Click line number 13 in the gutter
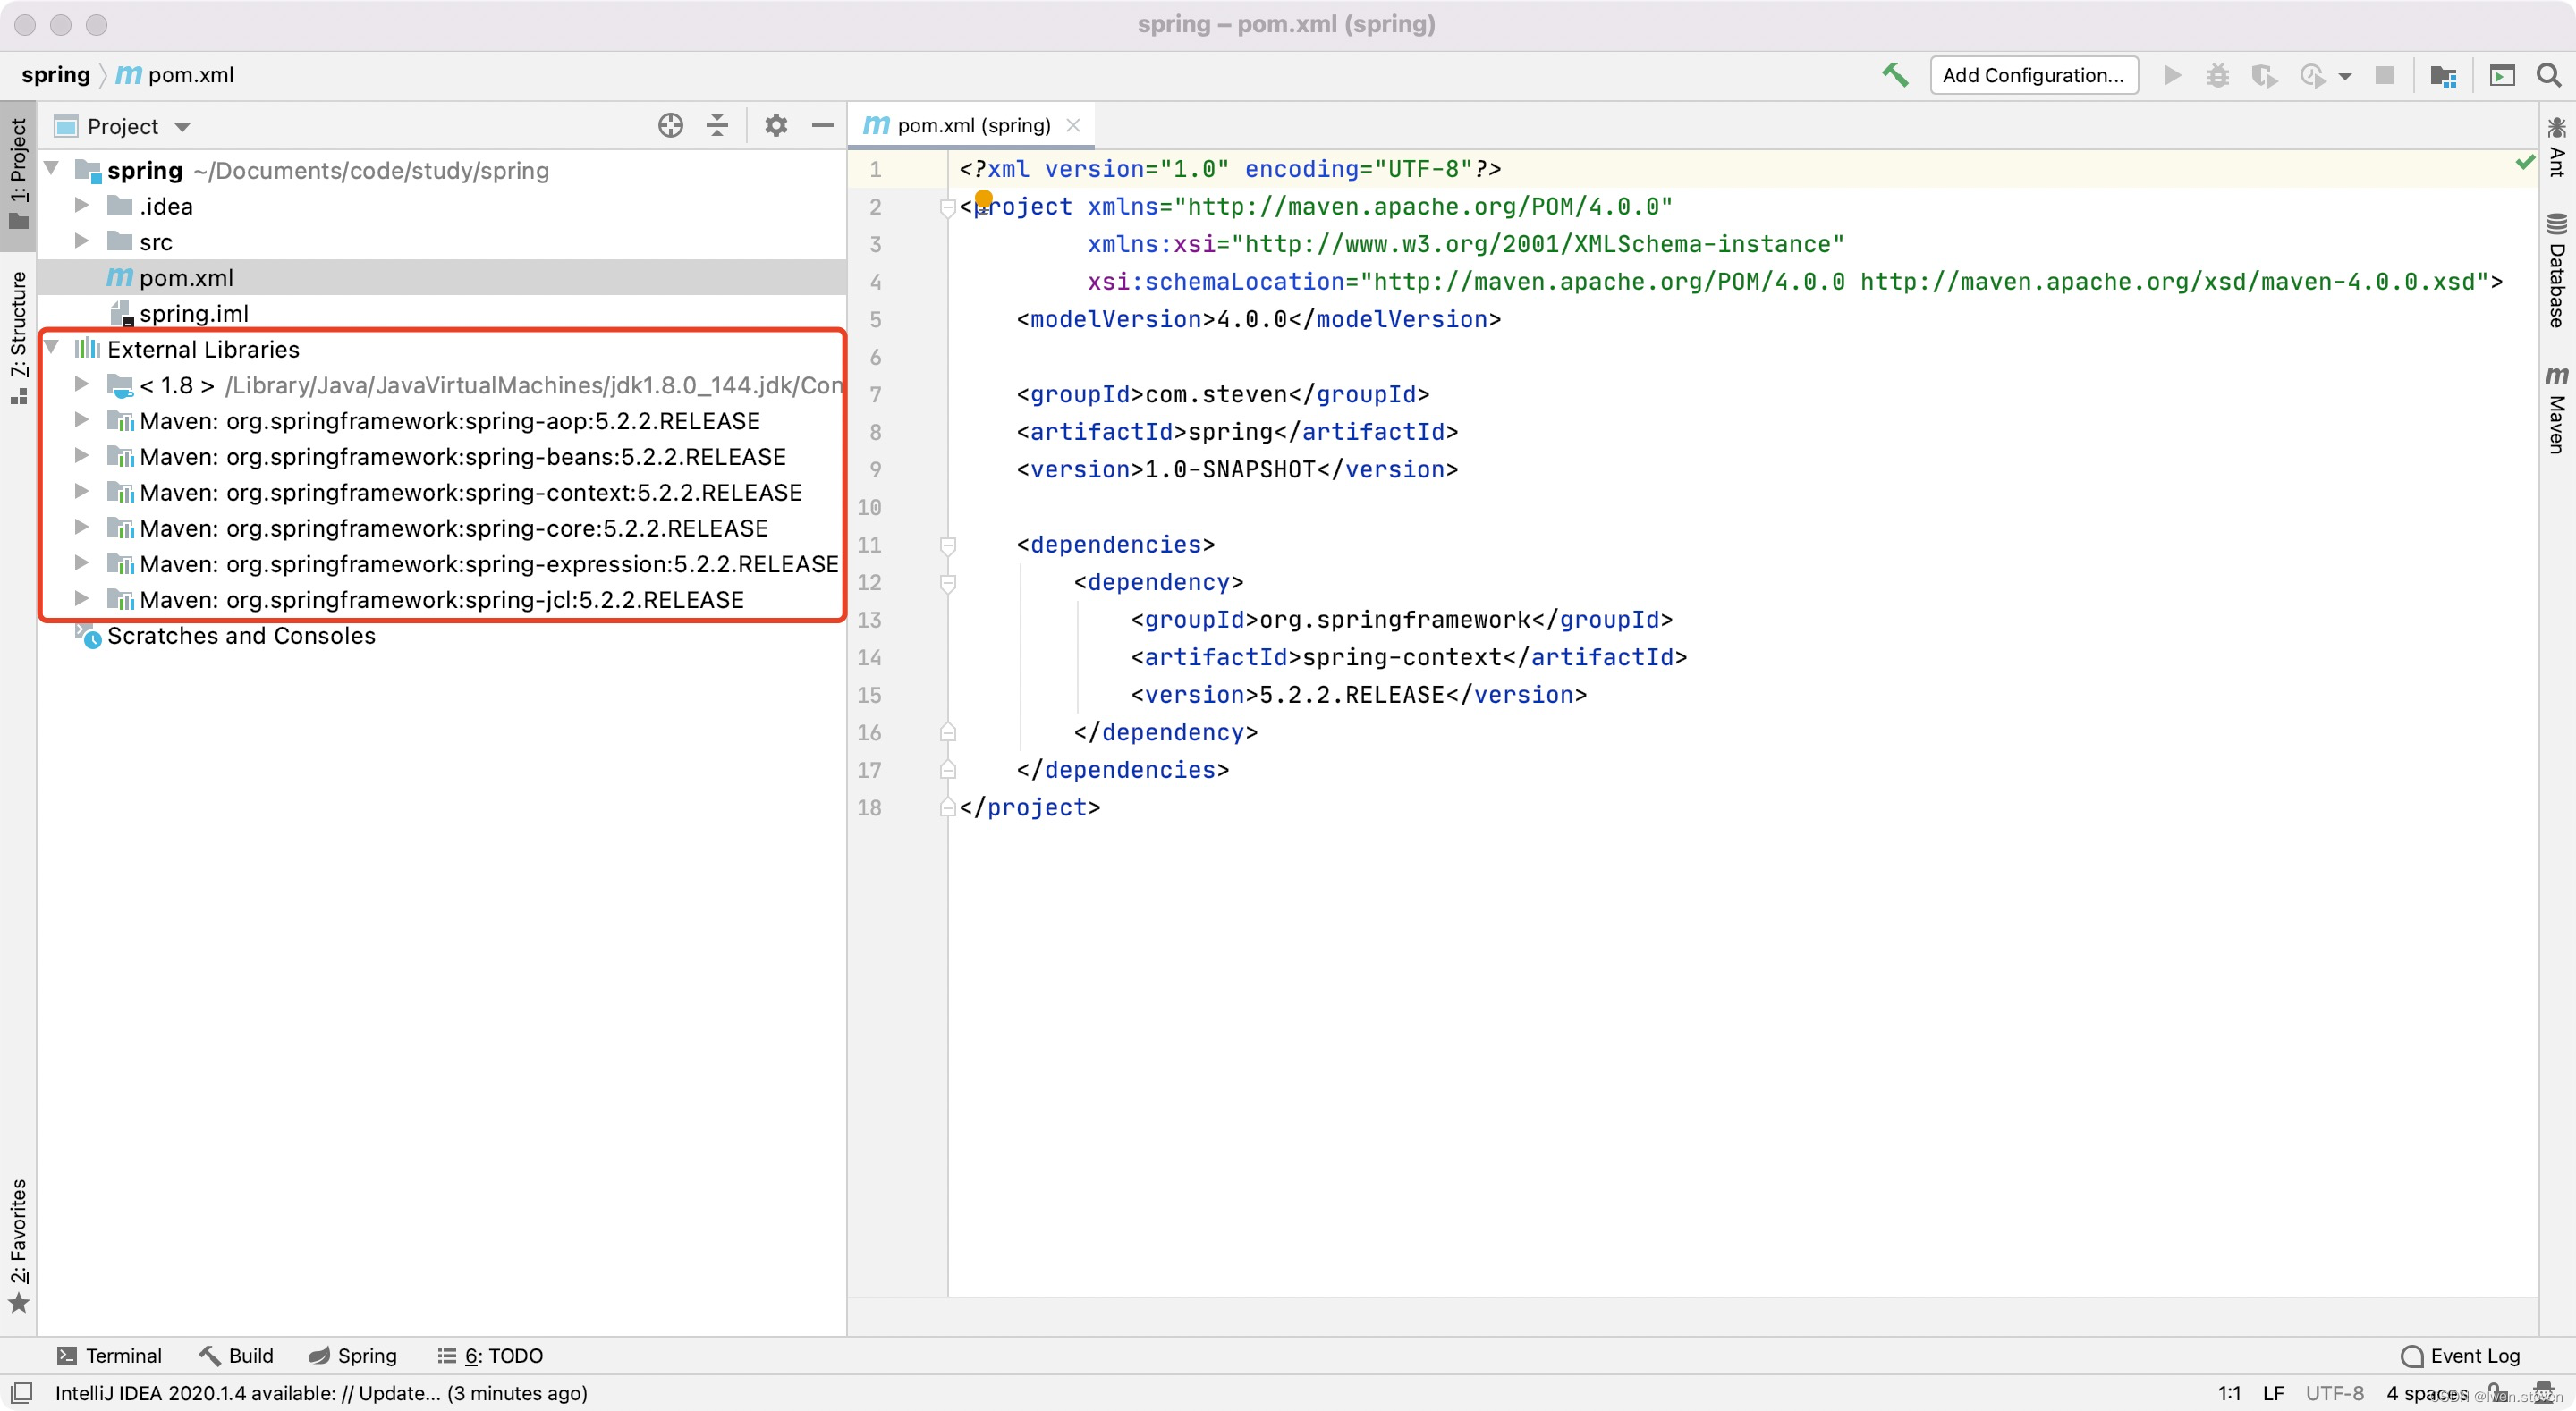2576x1411 pixels. coord(869,620)
